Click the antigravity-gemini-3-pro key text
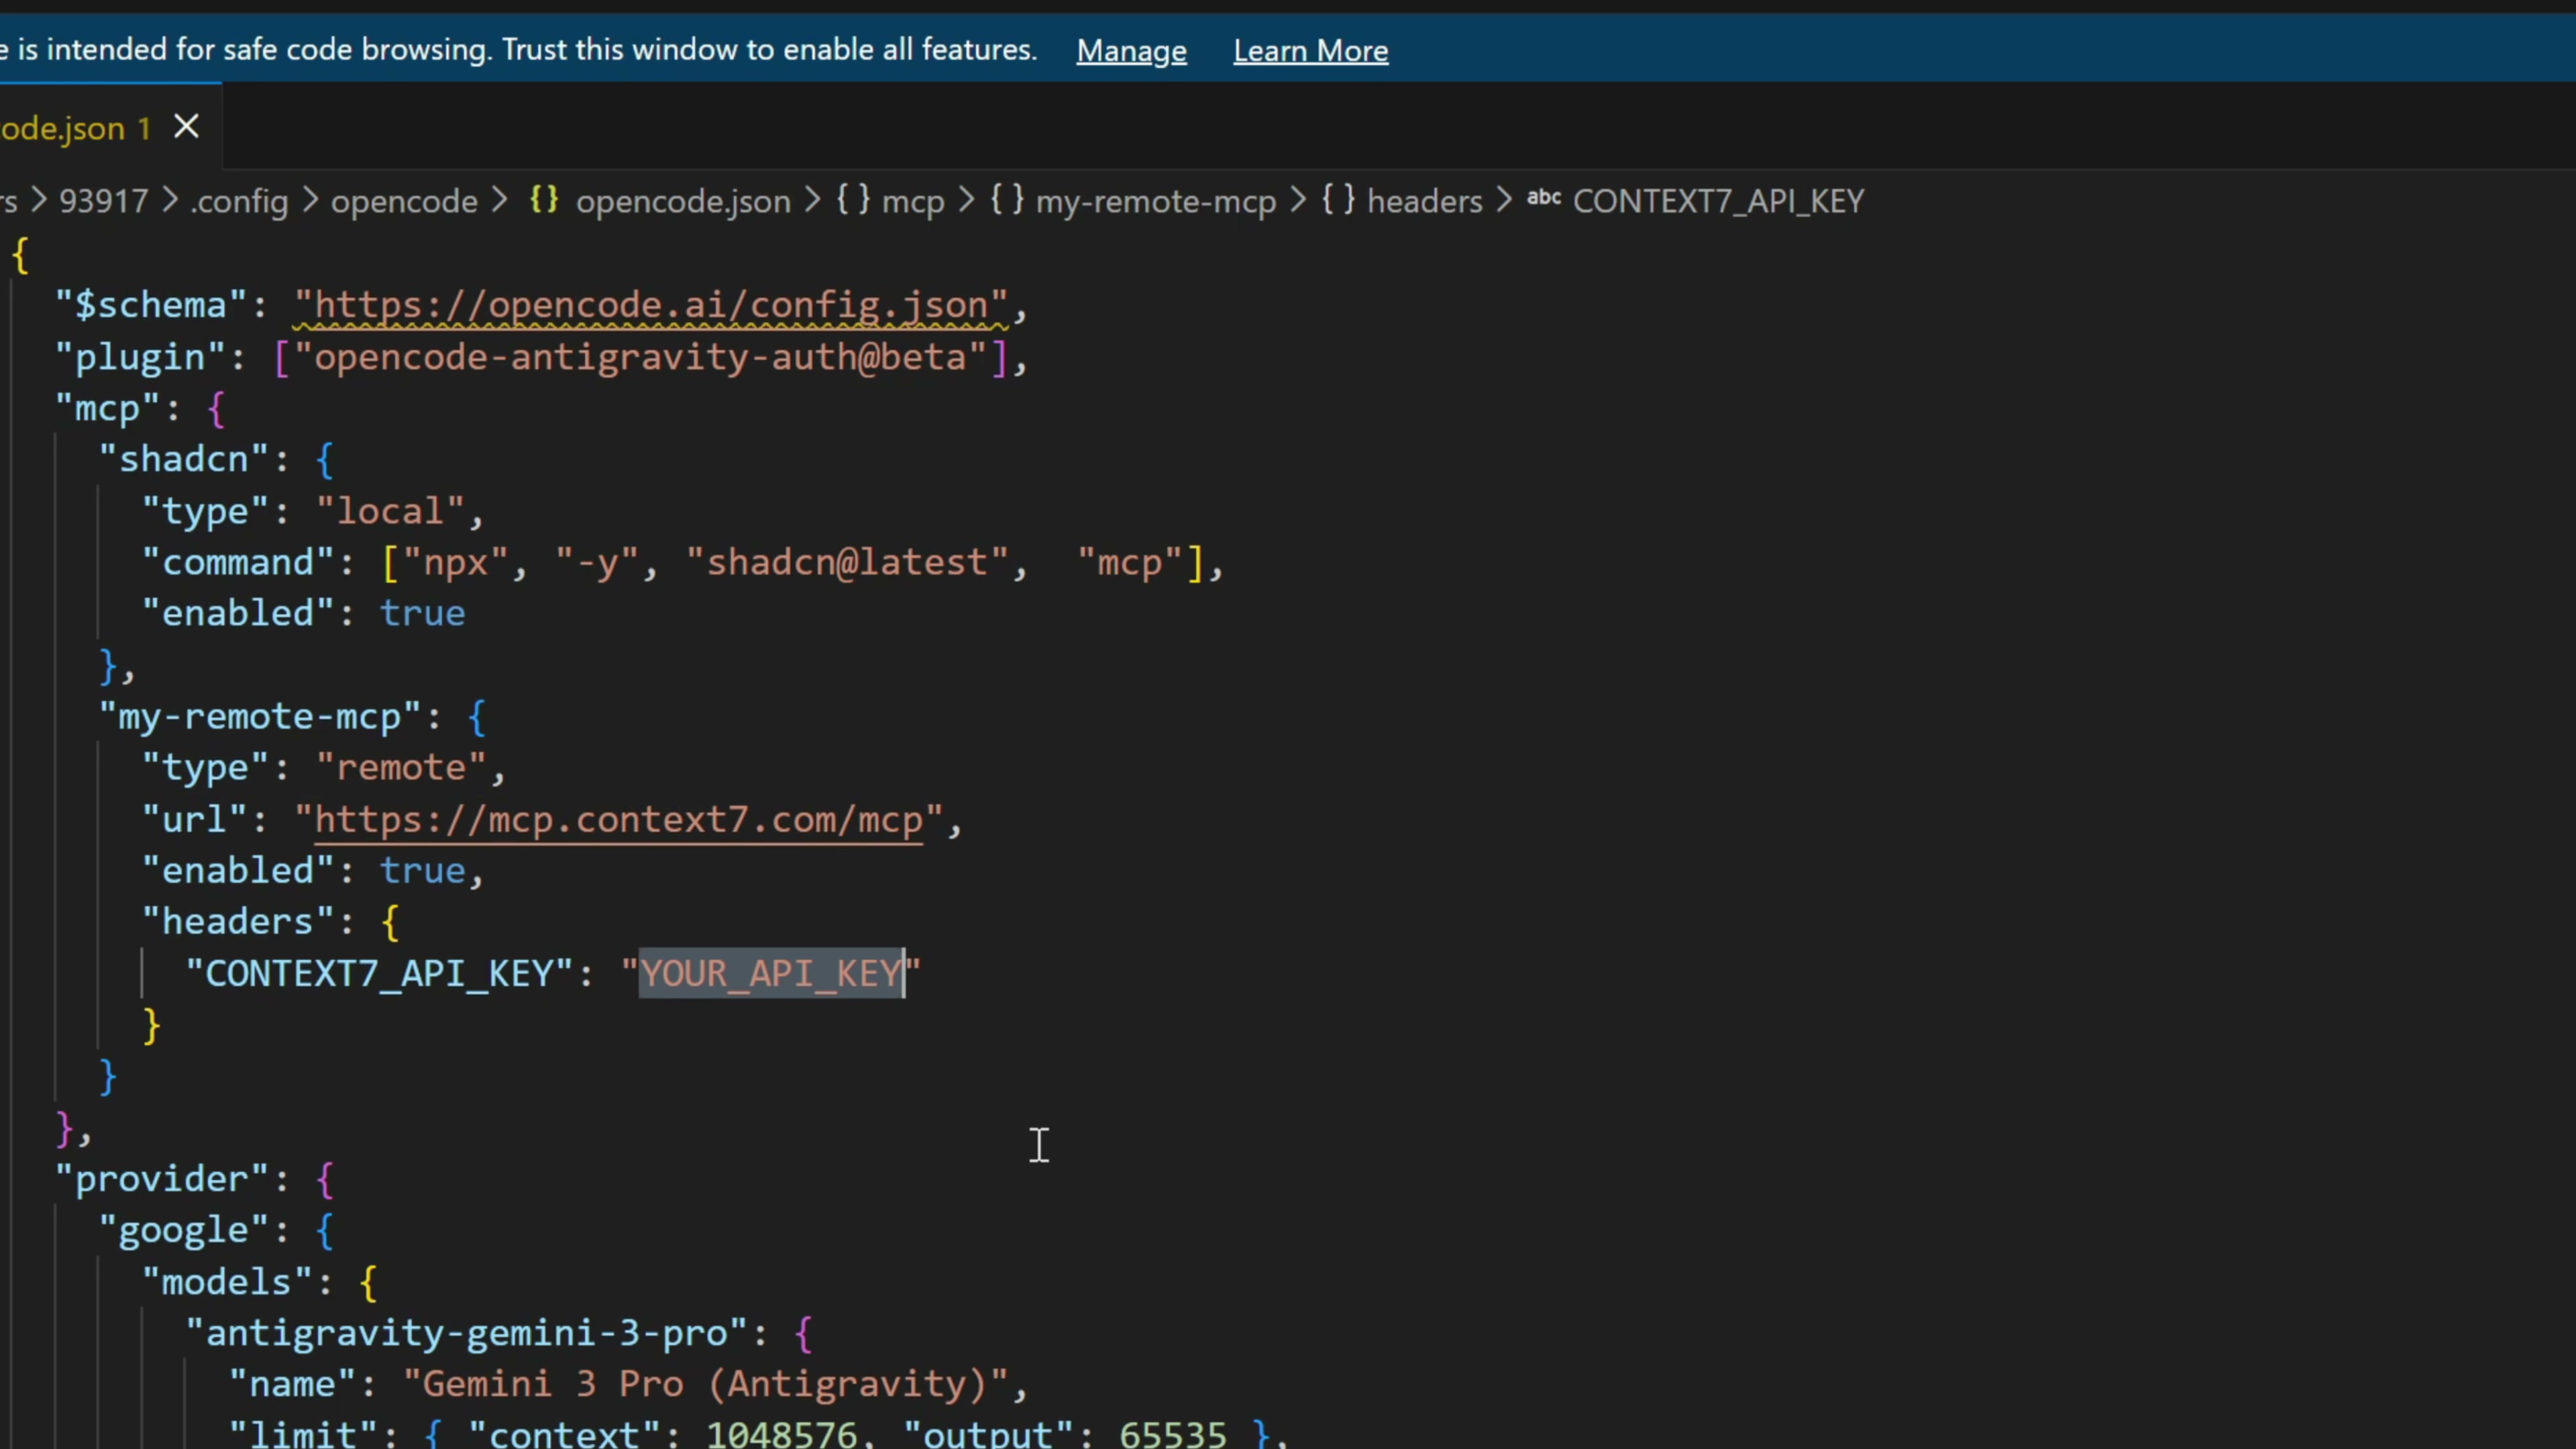2576x1449 pixels. coord(466,1333)
